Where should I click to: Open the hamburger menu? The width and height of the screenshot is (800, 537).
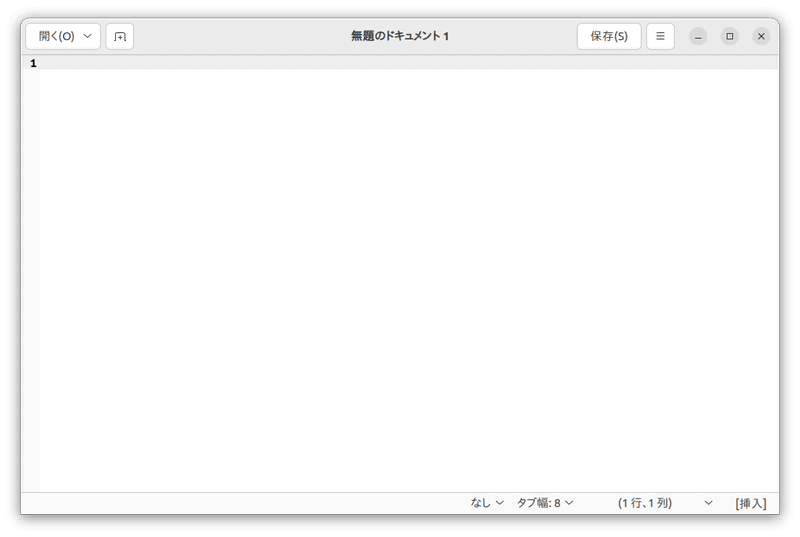point(660,36)
